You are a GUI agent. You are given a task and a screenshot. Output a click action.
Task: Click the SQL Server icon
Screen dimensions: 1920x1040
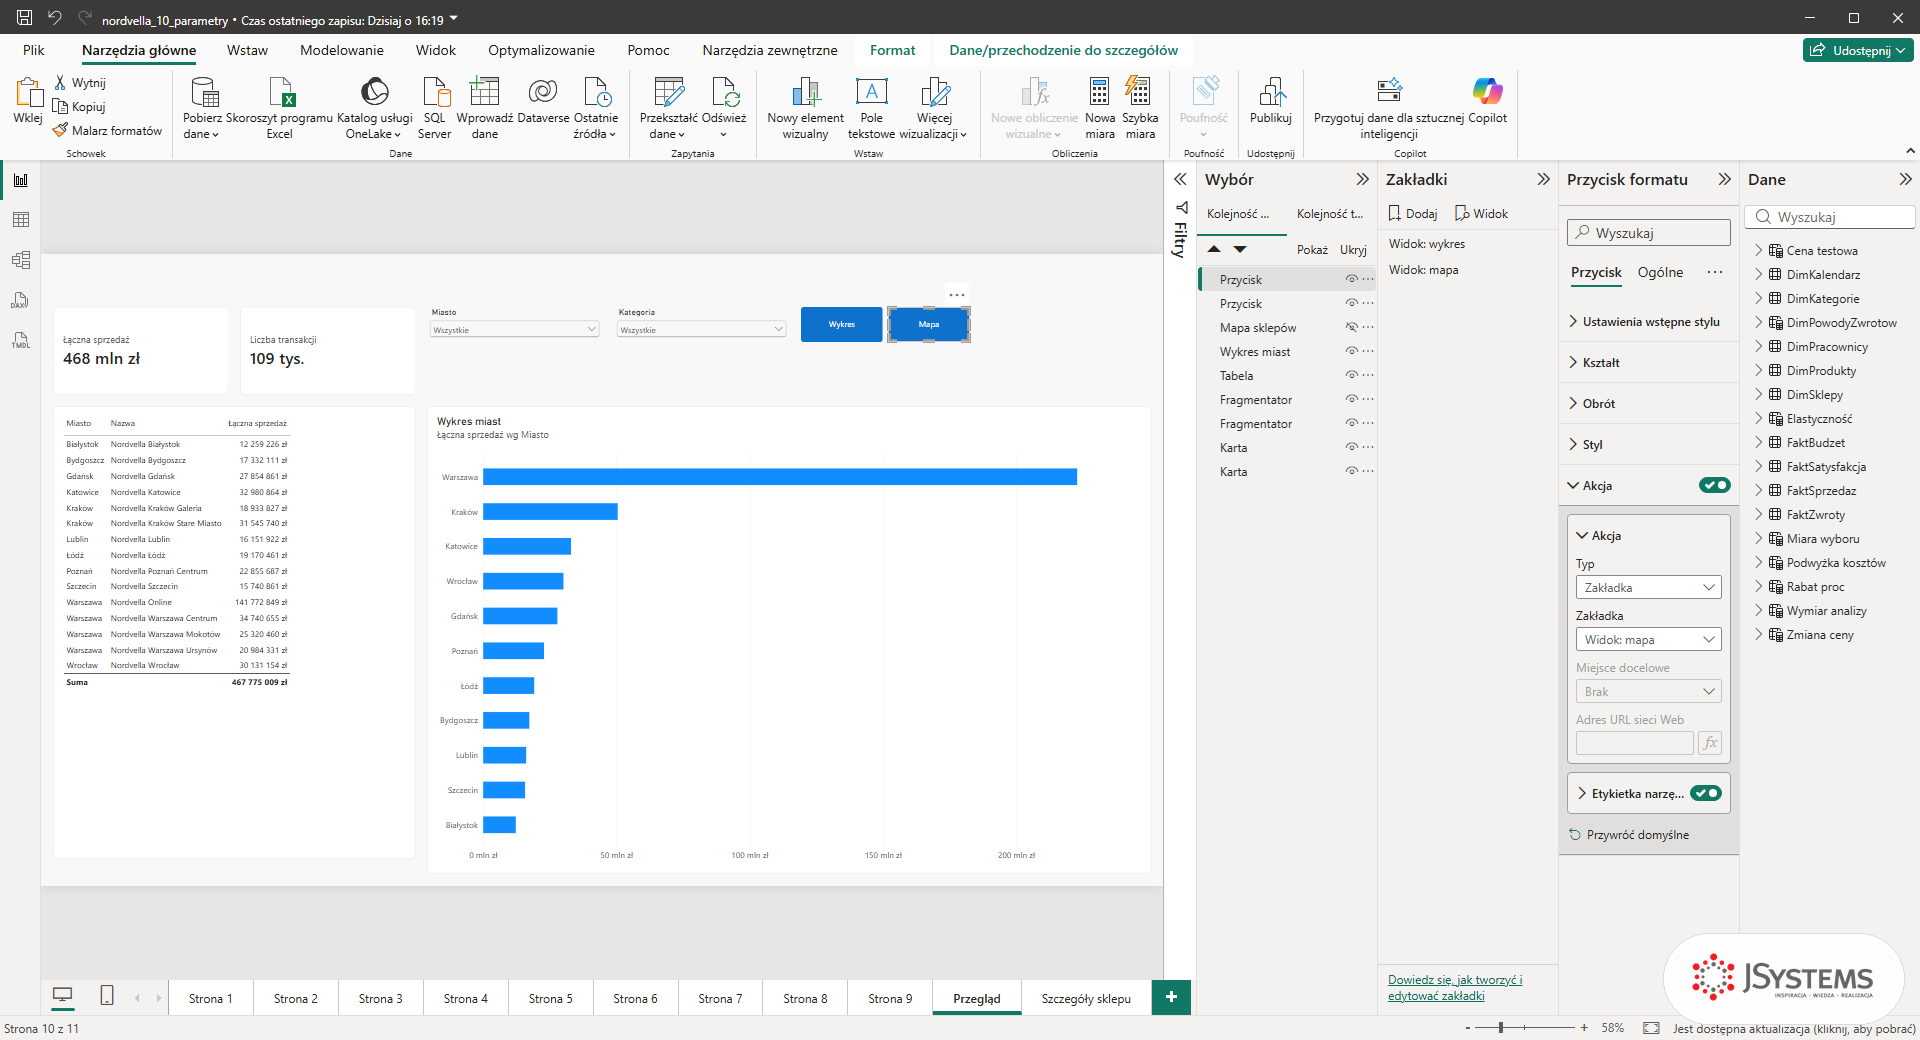click(x=436, y=92)
